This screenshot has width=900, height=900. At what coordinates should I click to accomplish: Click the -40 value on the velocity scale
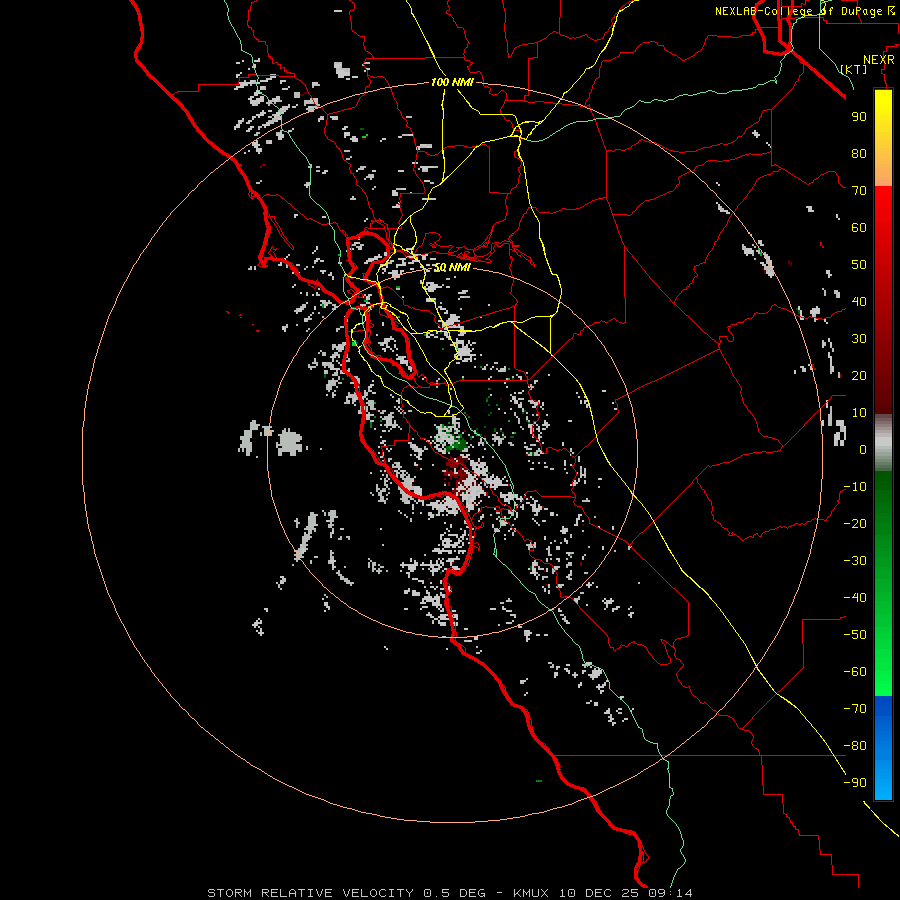855,598
